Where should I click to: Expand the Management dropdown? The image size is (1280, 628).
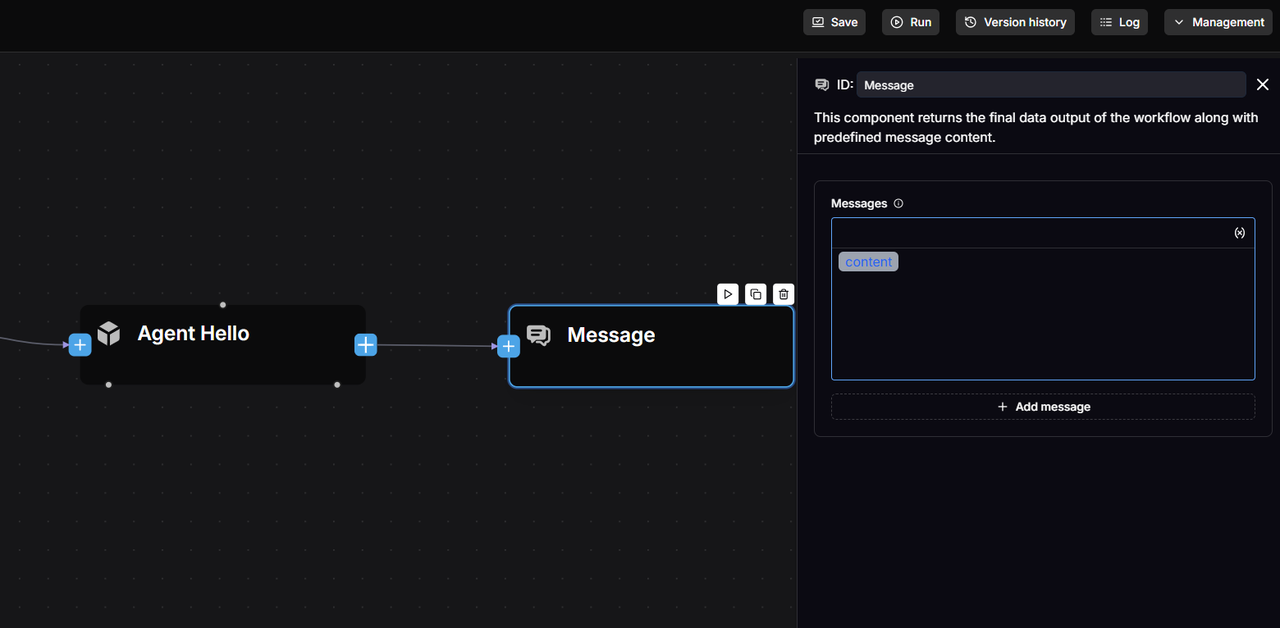click(1218, 22)
